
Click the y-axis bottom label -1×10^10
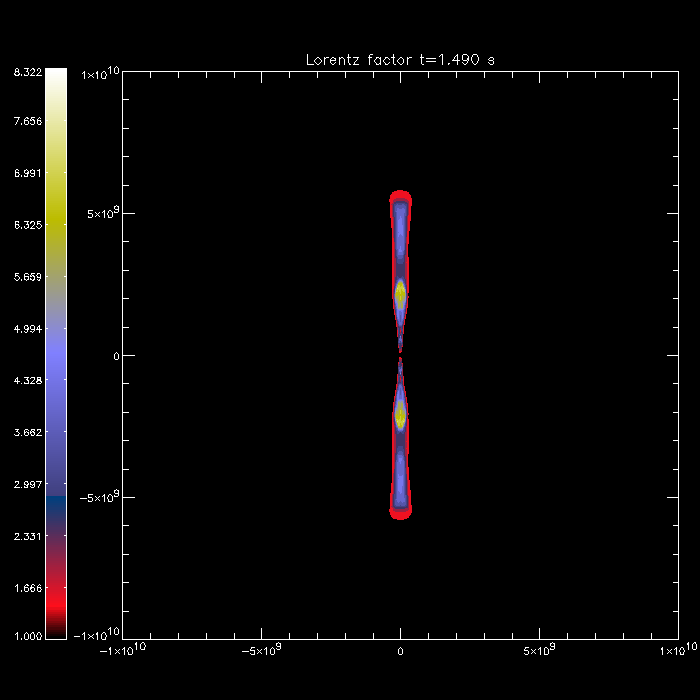tap(97, 634)
